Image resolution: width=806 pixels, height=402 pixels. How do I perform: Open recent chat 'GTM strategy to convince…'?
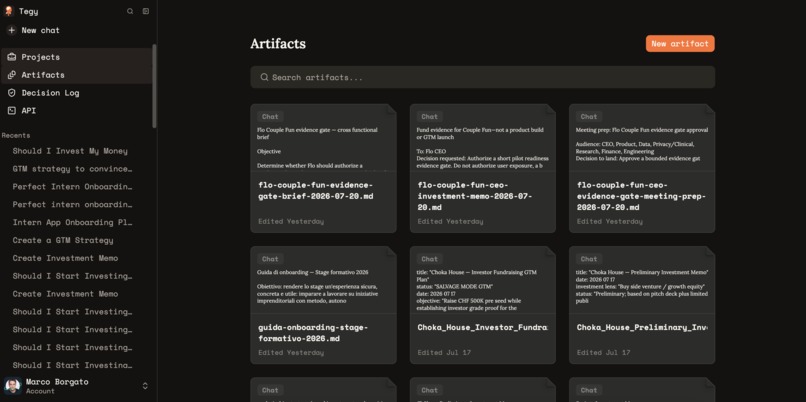coord(72,169)
